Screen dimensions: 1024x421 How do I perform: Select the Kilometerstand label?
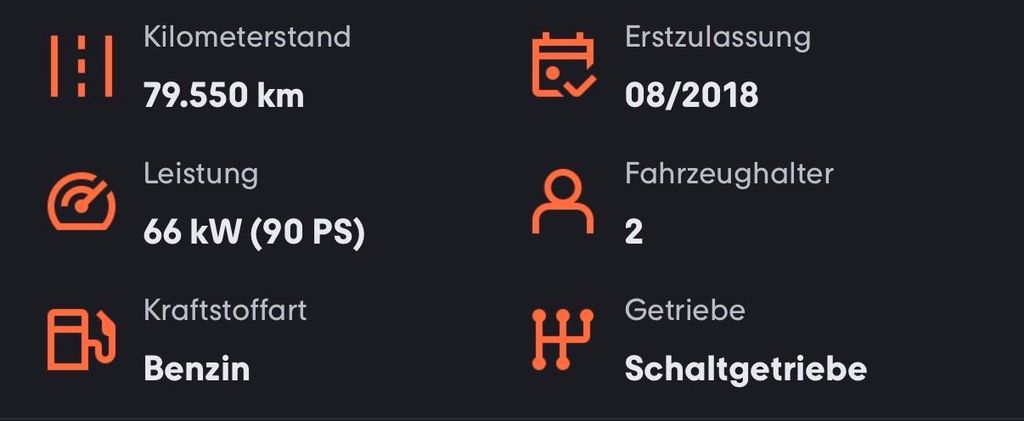pos(247,38)
